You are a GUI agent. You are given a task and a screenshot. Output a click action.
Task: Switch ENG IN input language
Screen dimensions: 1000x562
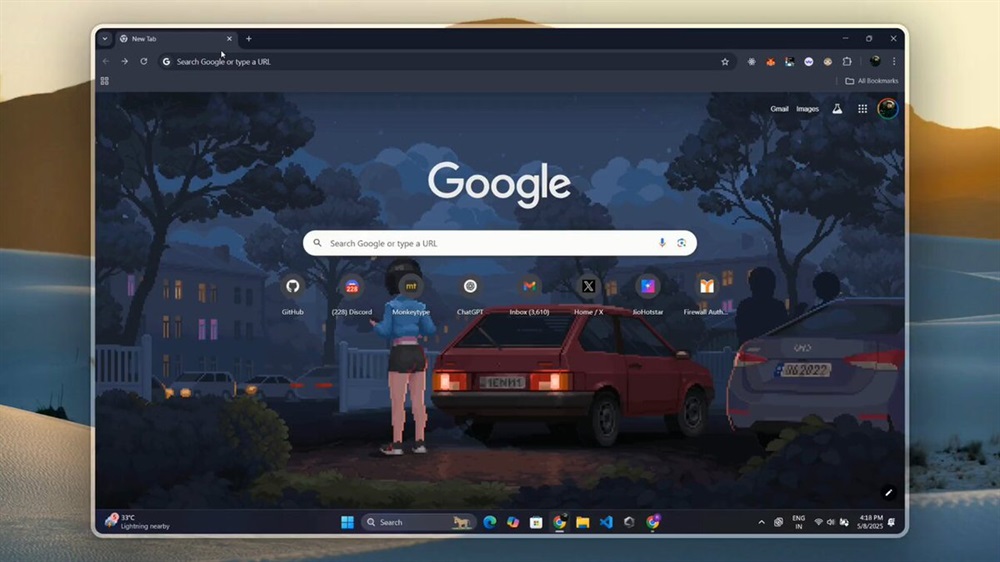click(x=798, y=522)
